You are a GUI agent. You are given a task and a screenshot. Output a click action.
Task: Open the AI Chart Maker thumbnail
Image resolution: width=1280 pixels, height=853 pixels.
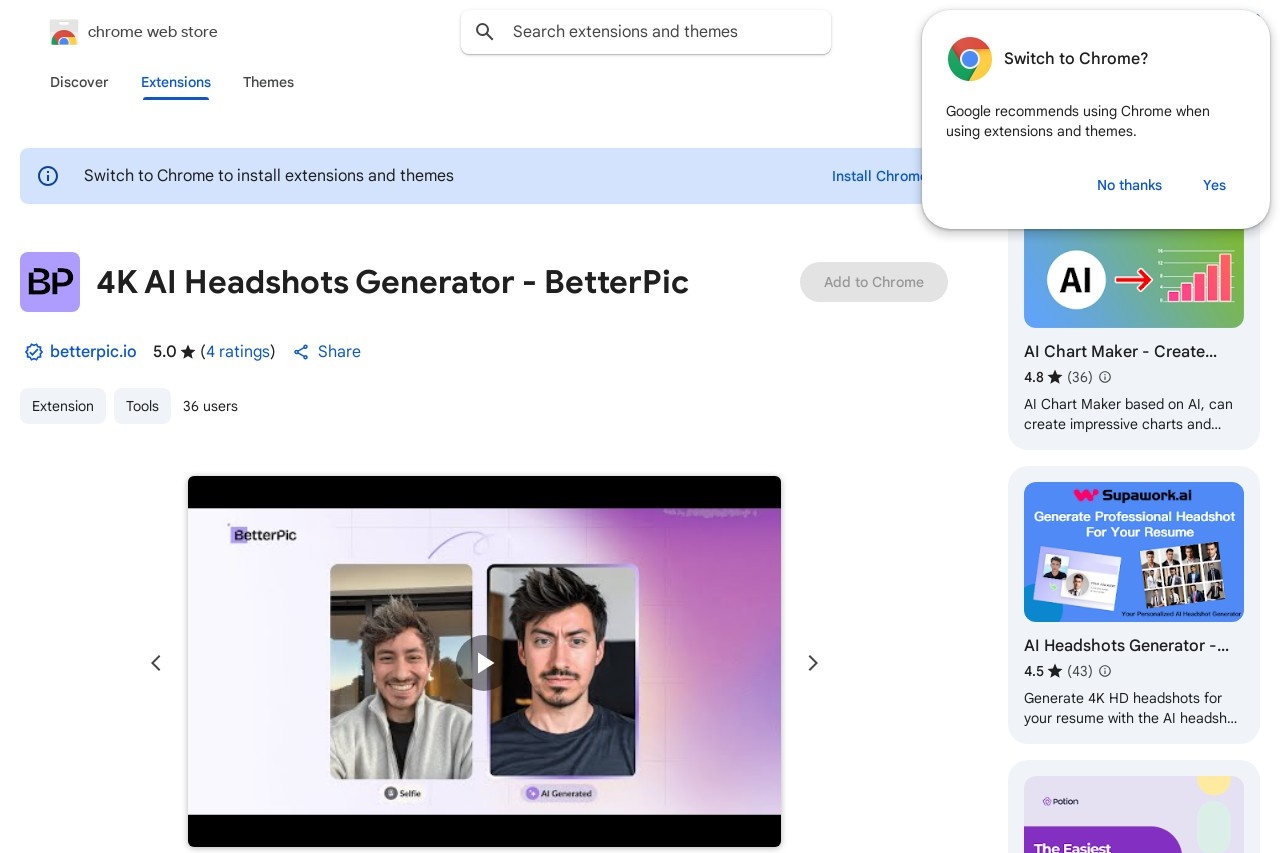[1134, 278]
